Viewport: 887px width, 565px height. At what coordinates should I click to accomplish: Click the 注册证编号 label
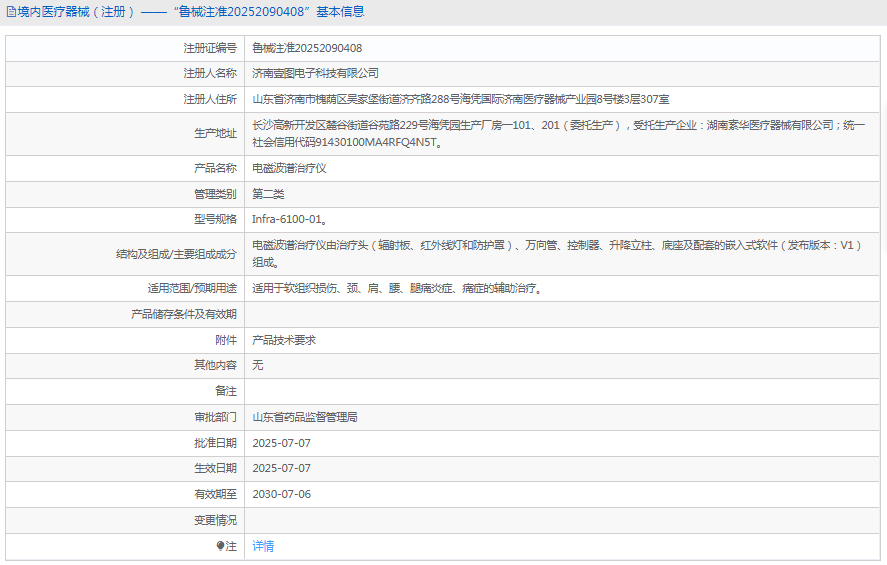click(210, 48)
